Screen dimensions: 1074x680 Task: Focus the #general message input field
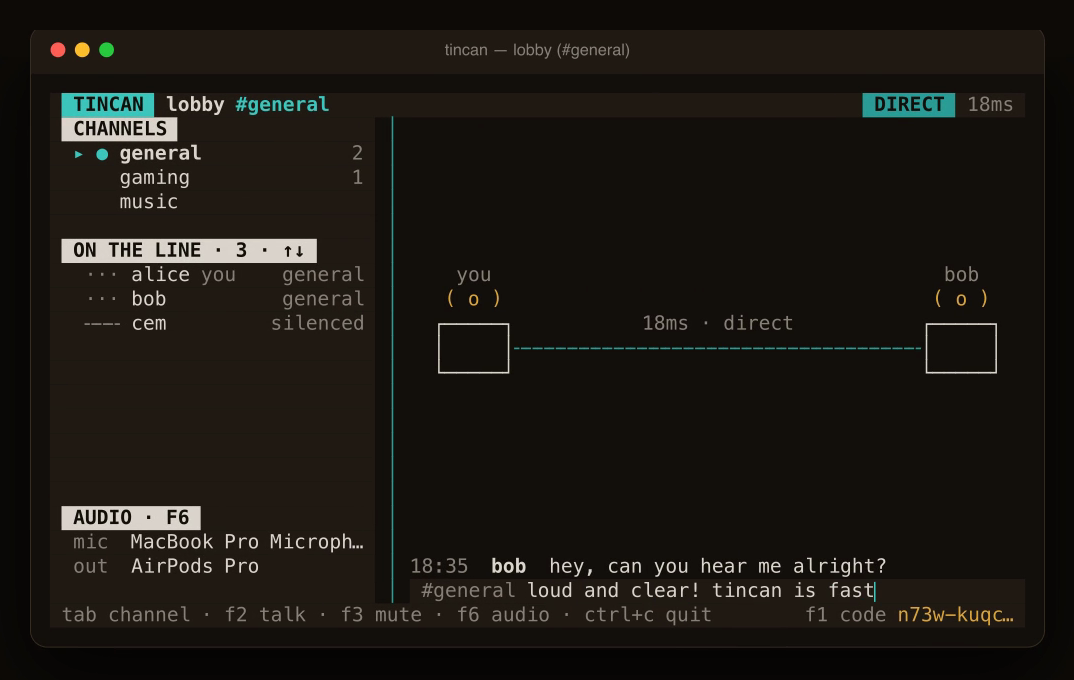[717, 590]
